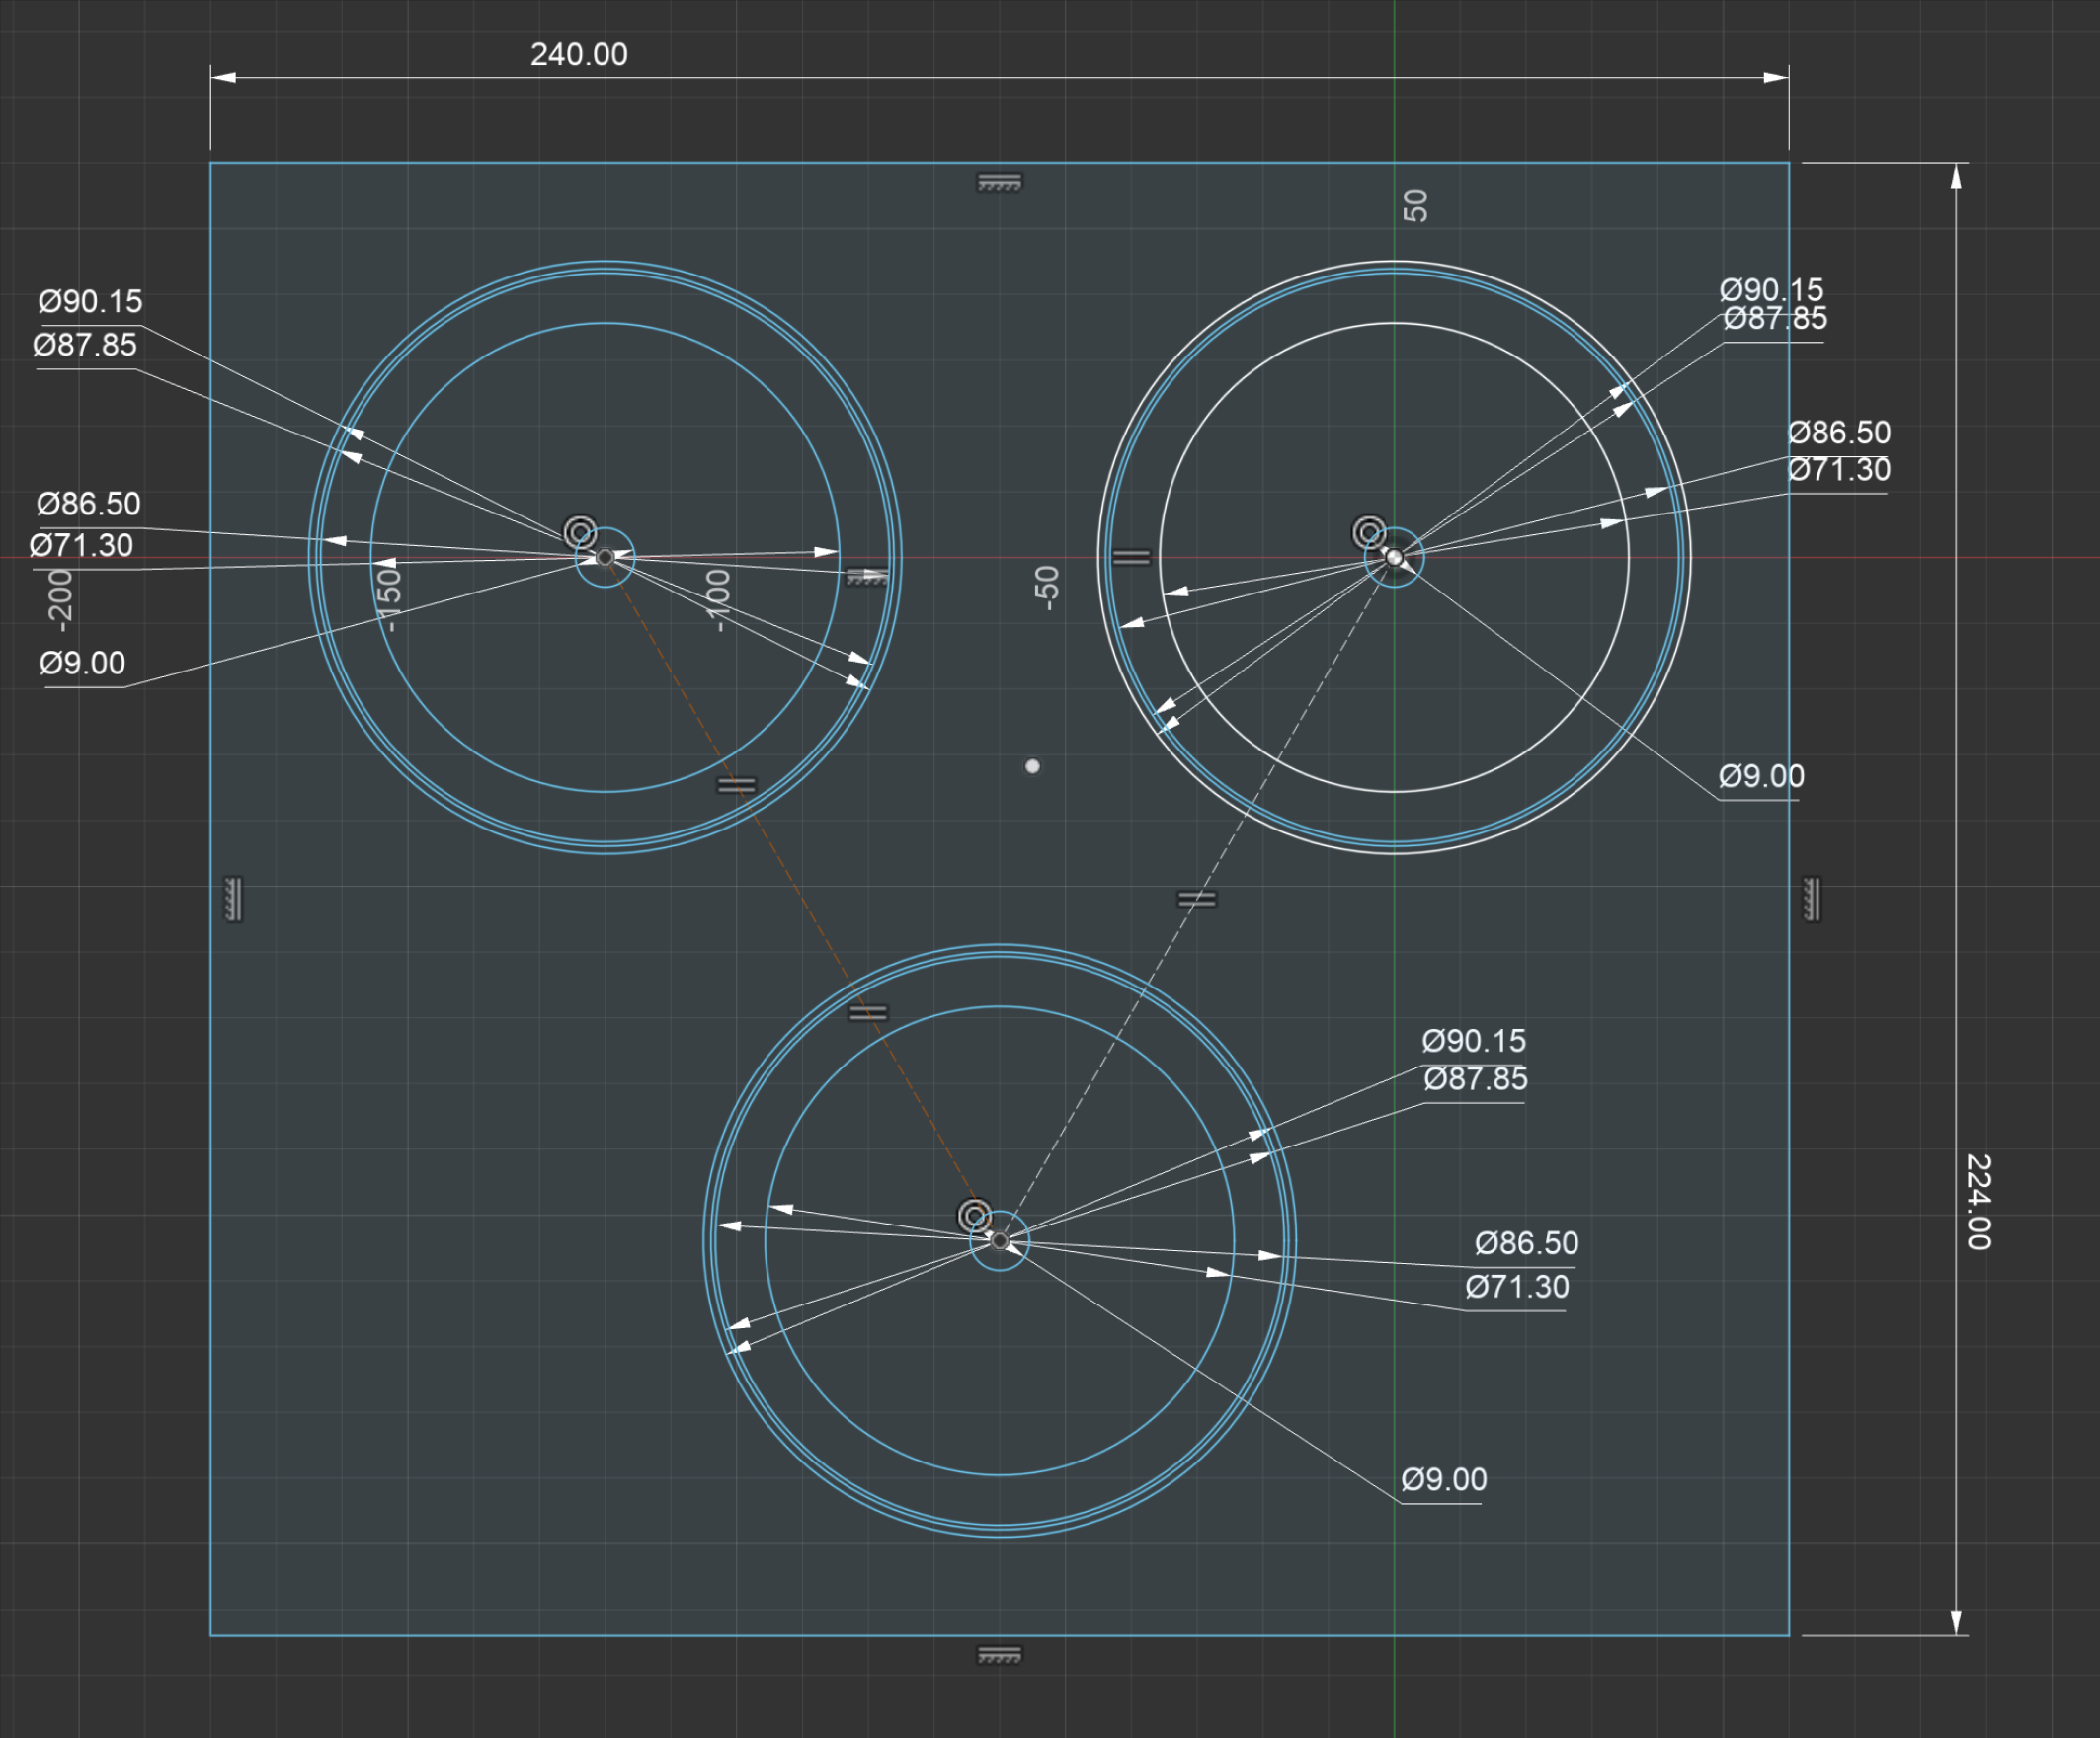Select the equal constraint symbol below the left circle

[737, 786]
